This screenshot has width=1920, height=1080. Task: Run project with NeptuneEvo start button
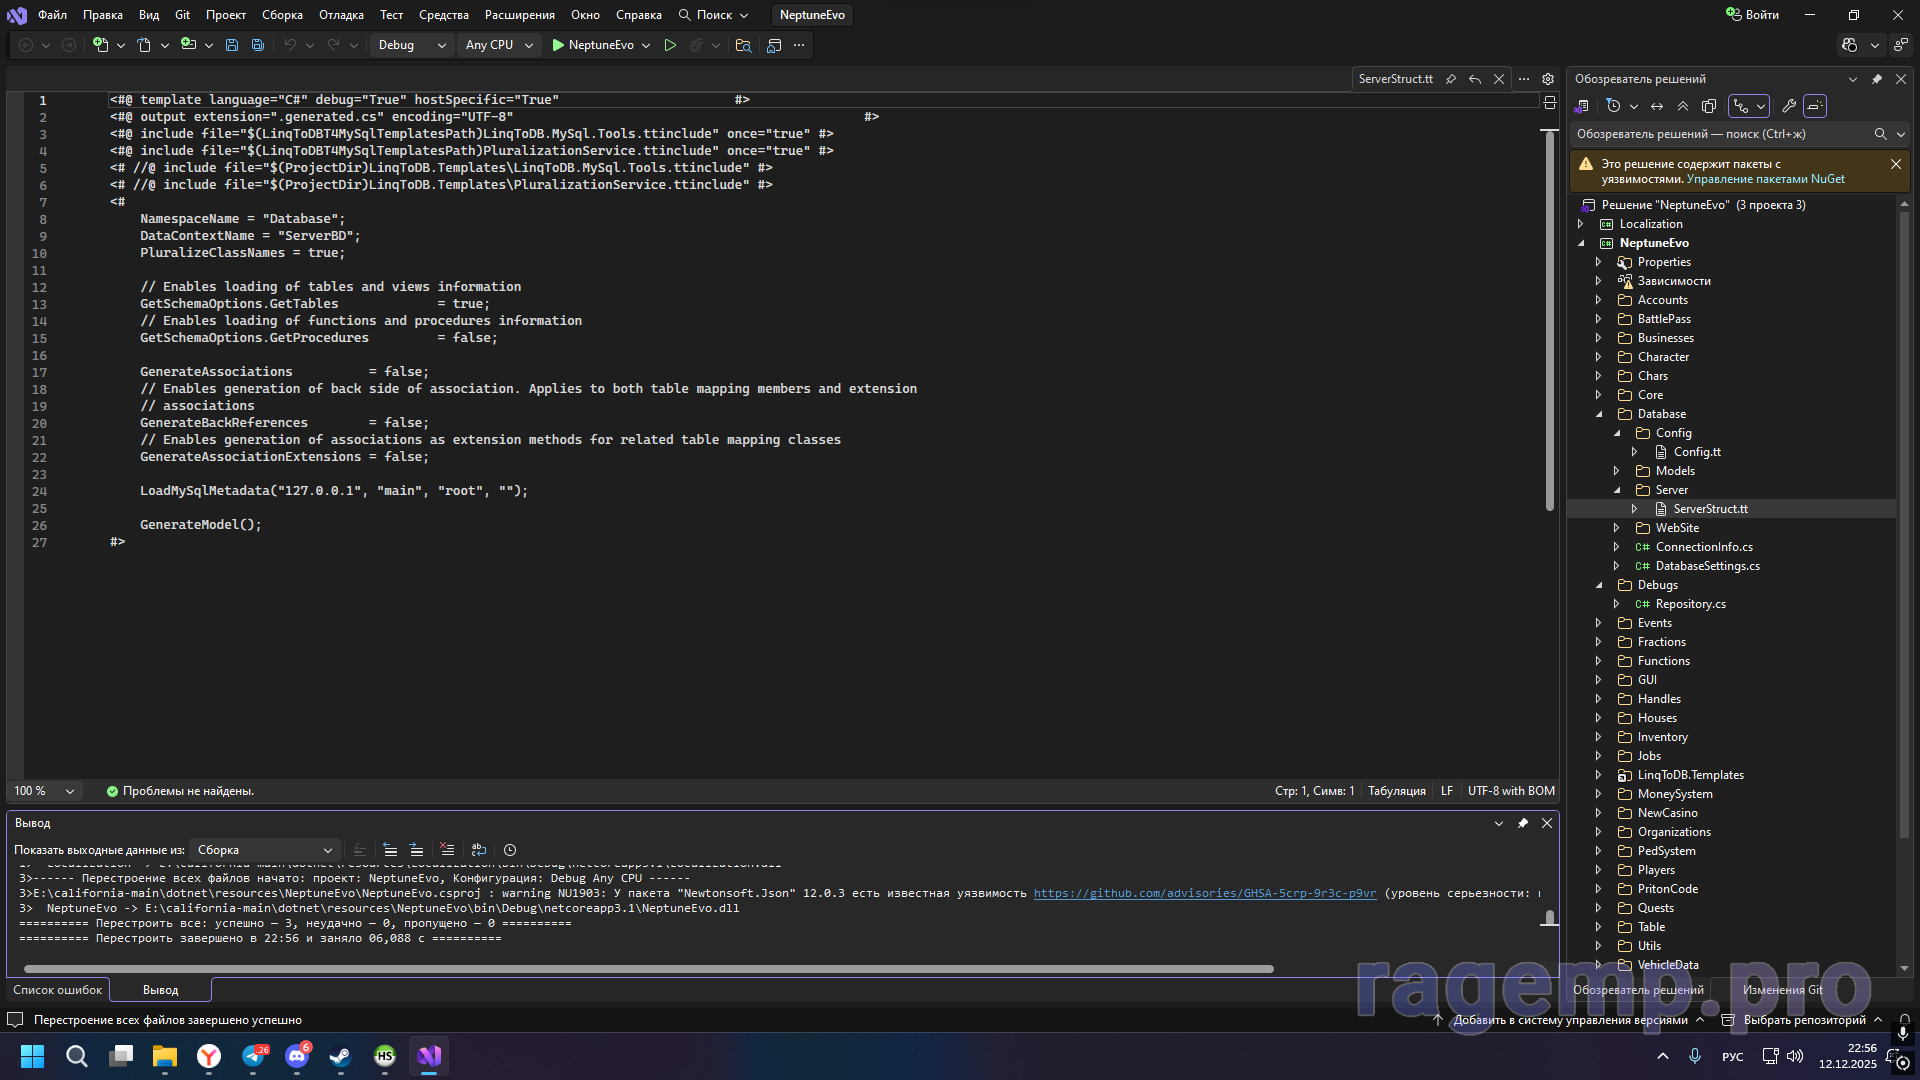[x=591, y=45]
